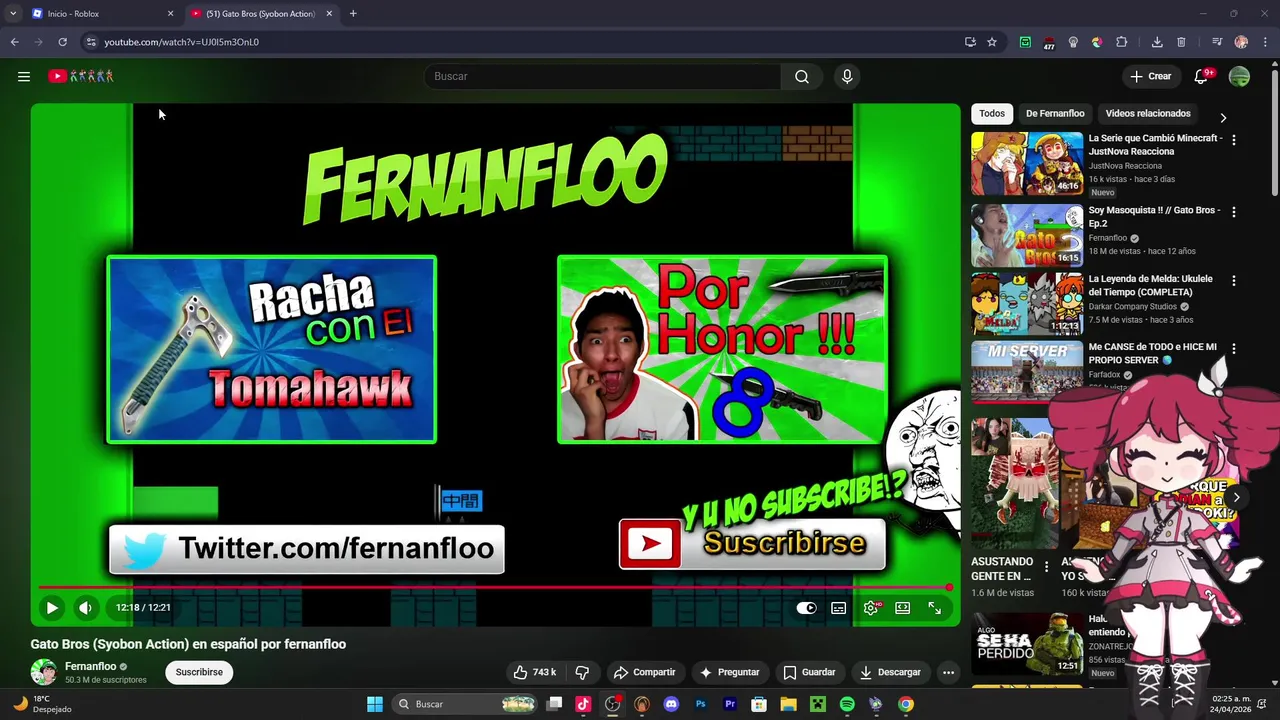Select the Videos relacionados chip

click(x=1148, y=113)
